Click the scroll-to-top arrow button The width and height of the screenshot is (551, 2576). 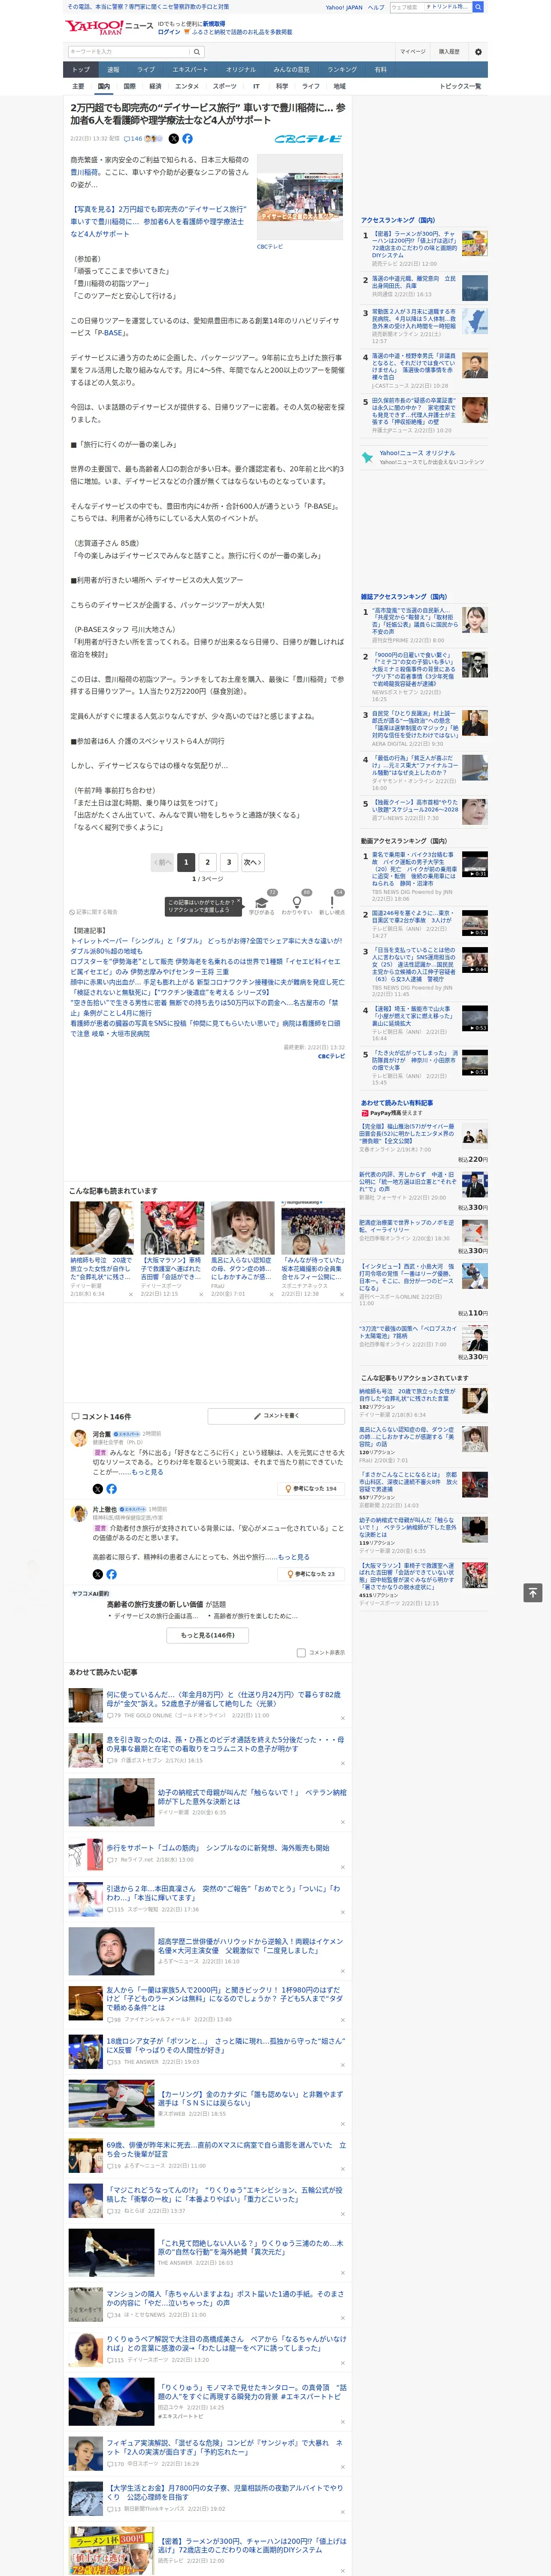[x=533, y=1592]
